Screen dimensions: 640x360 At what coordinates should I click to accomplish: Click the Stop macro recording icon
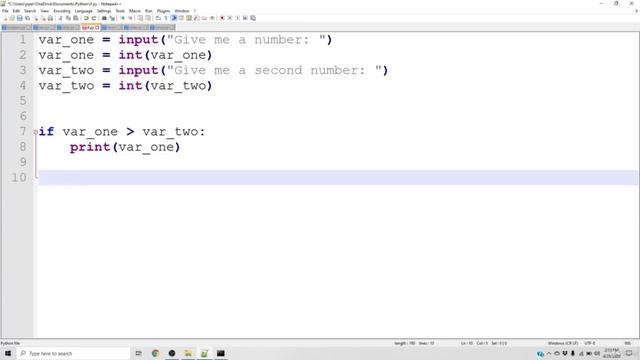click(229, 18)
